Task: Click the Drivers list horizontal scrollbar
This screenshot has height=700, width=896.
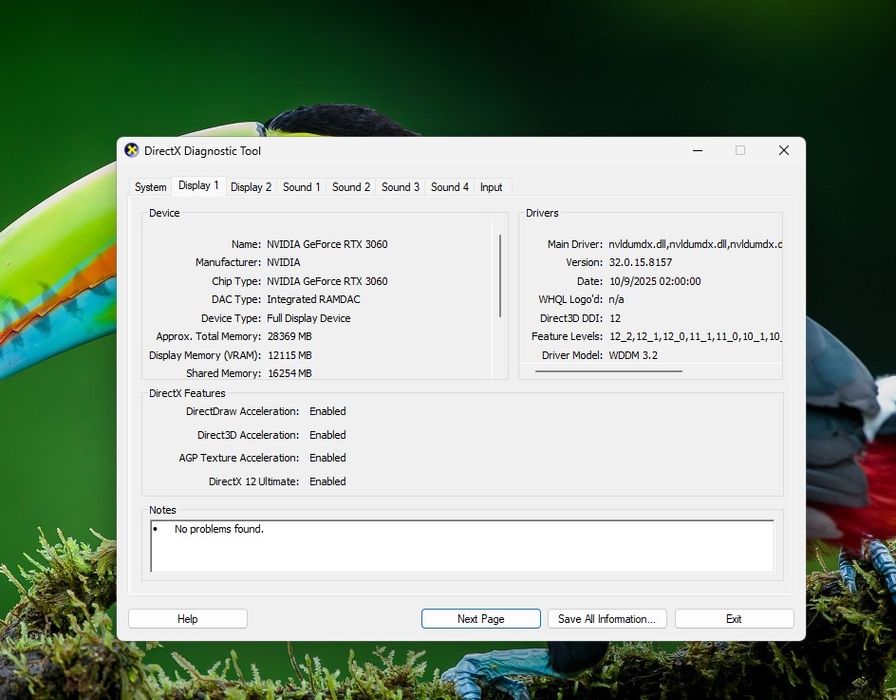Action: pos(609,371)
